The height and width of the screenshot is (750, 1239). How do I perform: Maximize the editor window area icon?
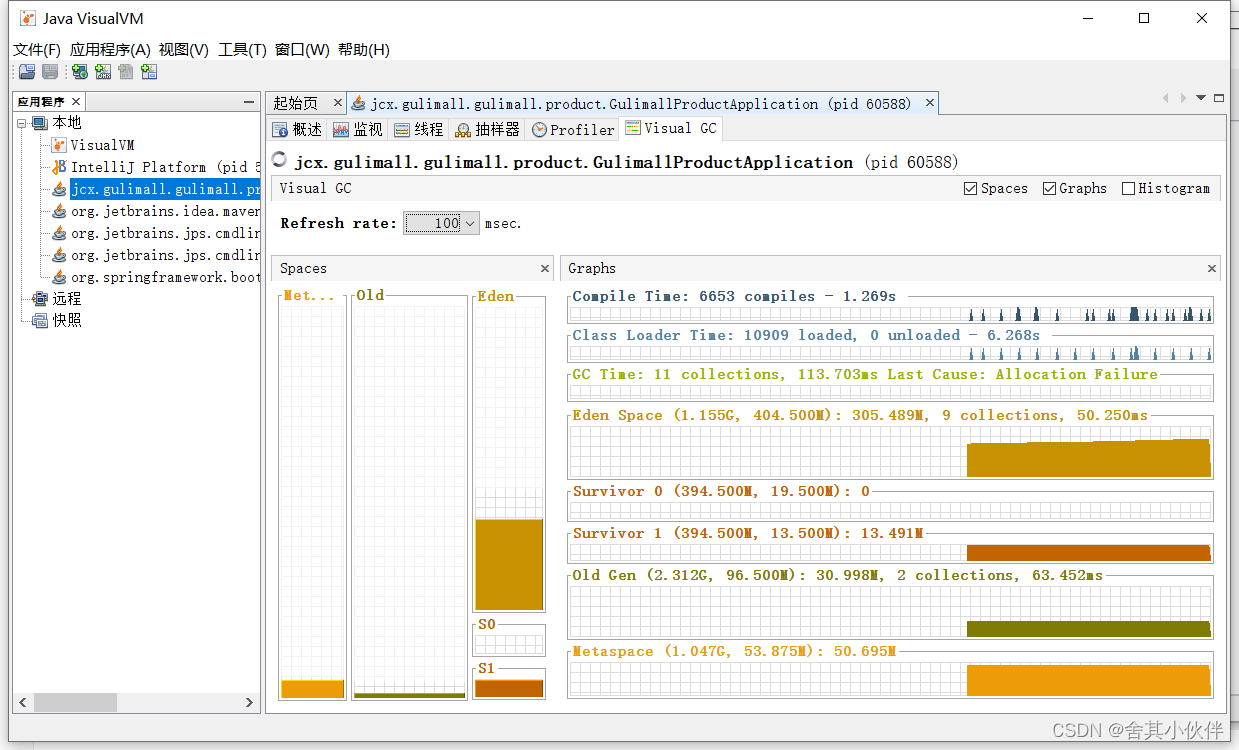(1219, 98)
